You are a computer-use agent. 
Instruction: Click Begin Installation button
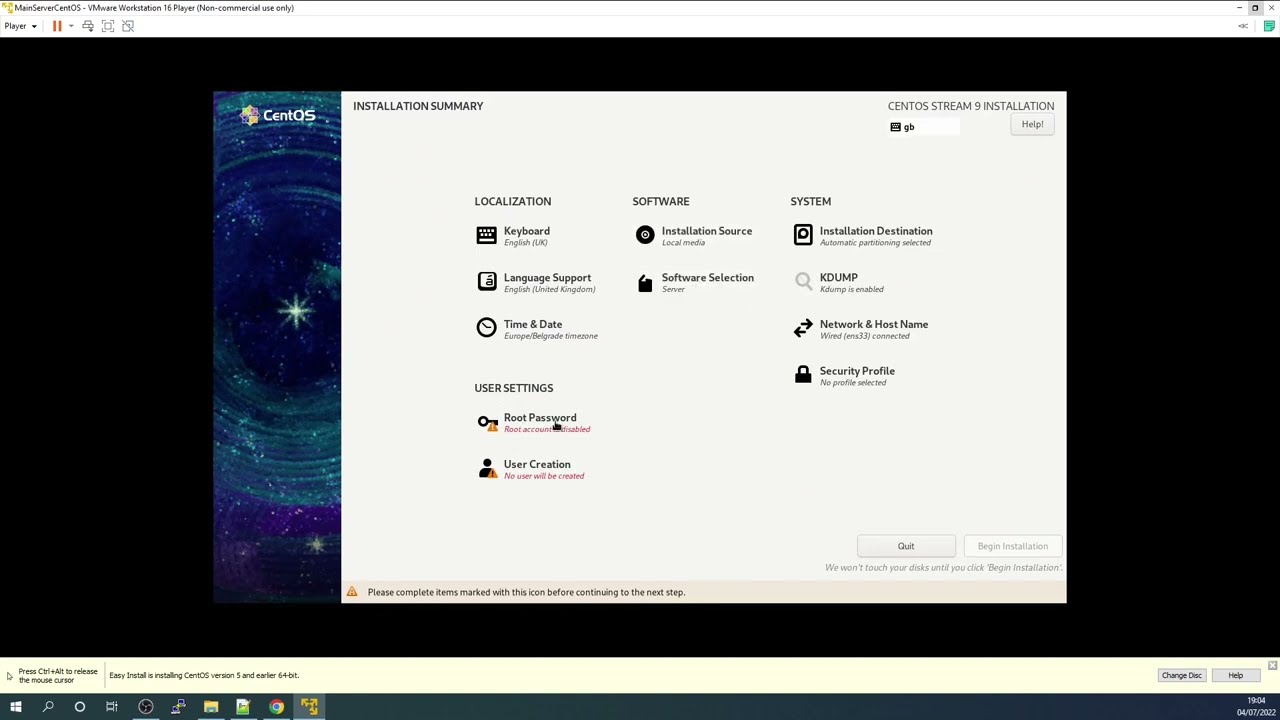(x=1013, y=546)
